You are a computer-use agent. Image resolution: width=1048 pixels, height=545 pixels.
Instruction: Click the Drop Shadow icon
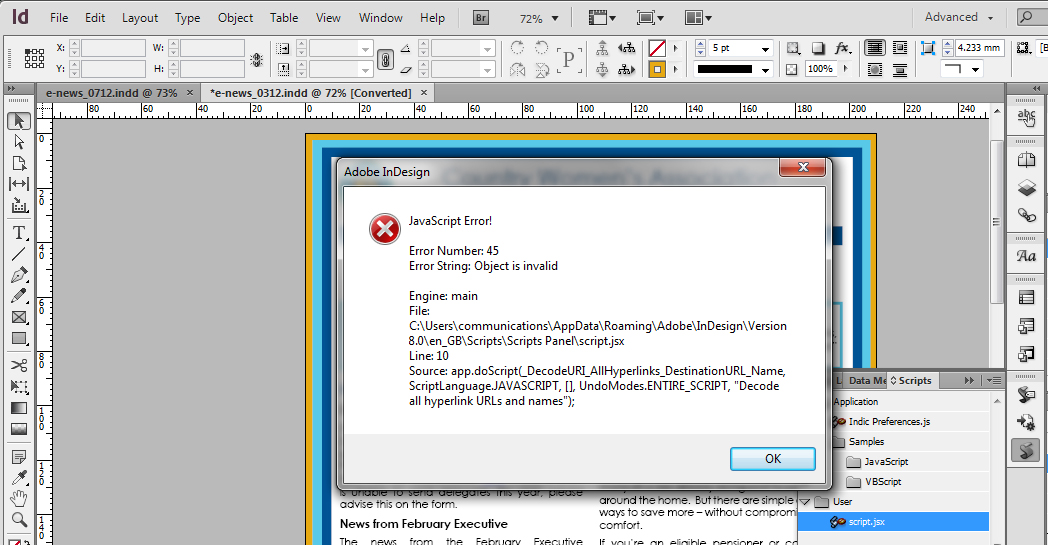[817, 48]
